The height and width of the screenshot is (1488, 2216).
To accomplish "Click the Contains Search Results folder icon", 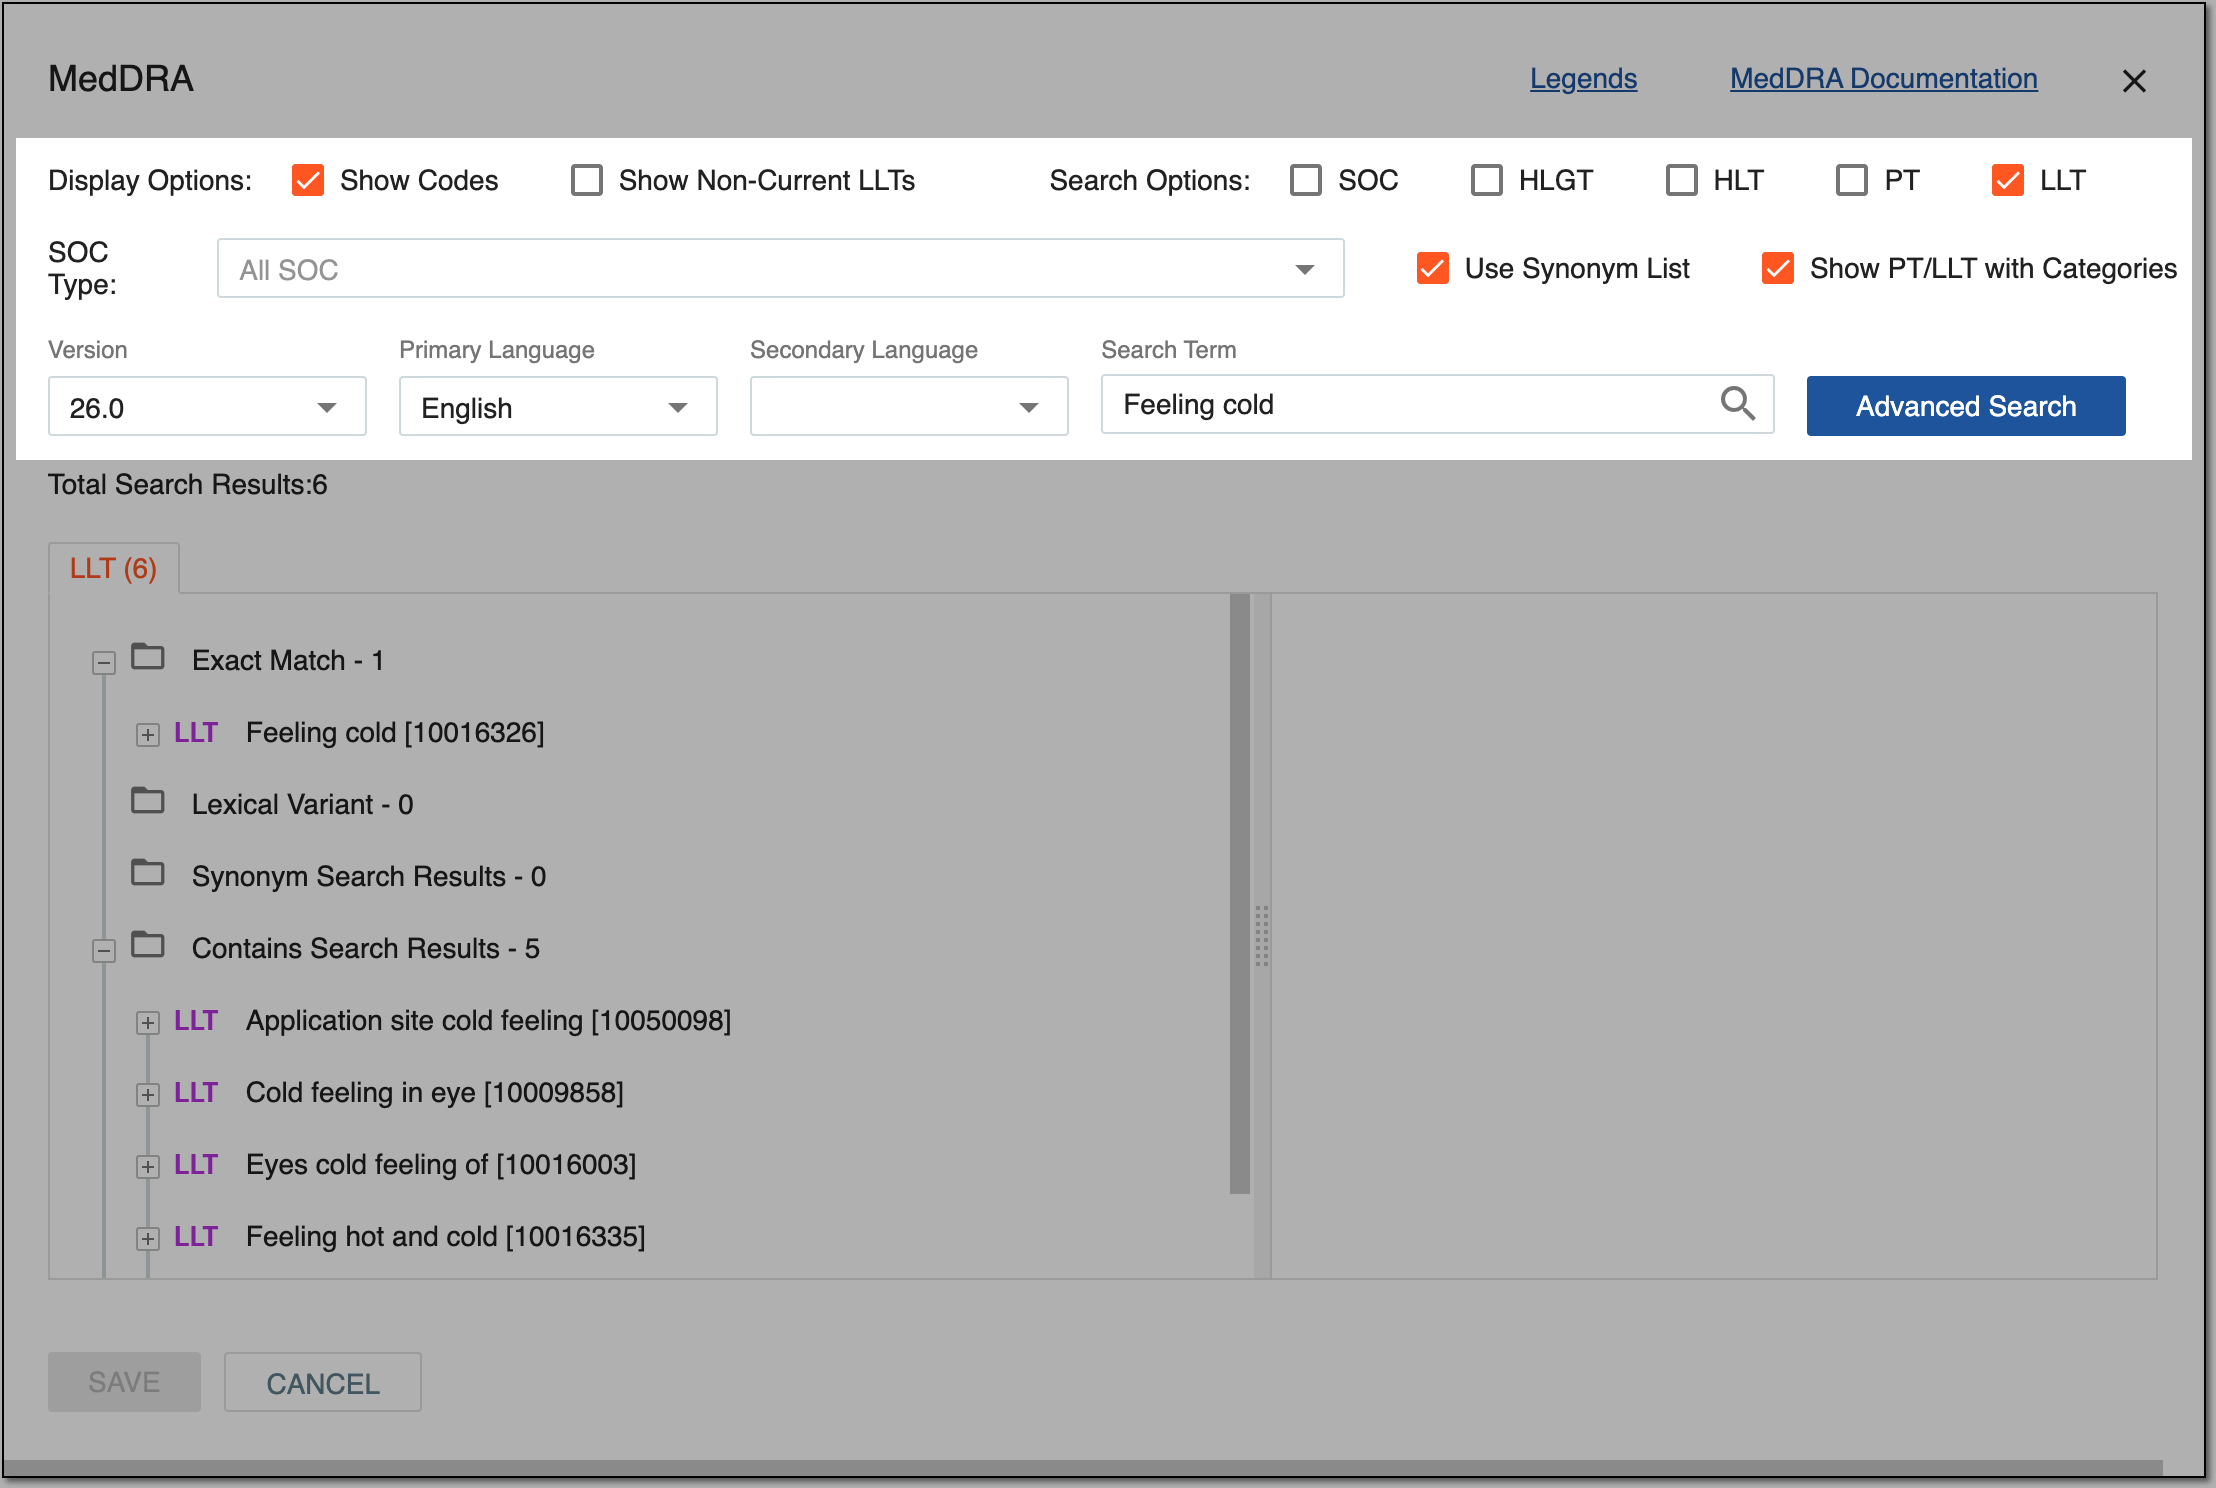I will pyautogui.click(x=148, y=945).
